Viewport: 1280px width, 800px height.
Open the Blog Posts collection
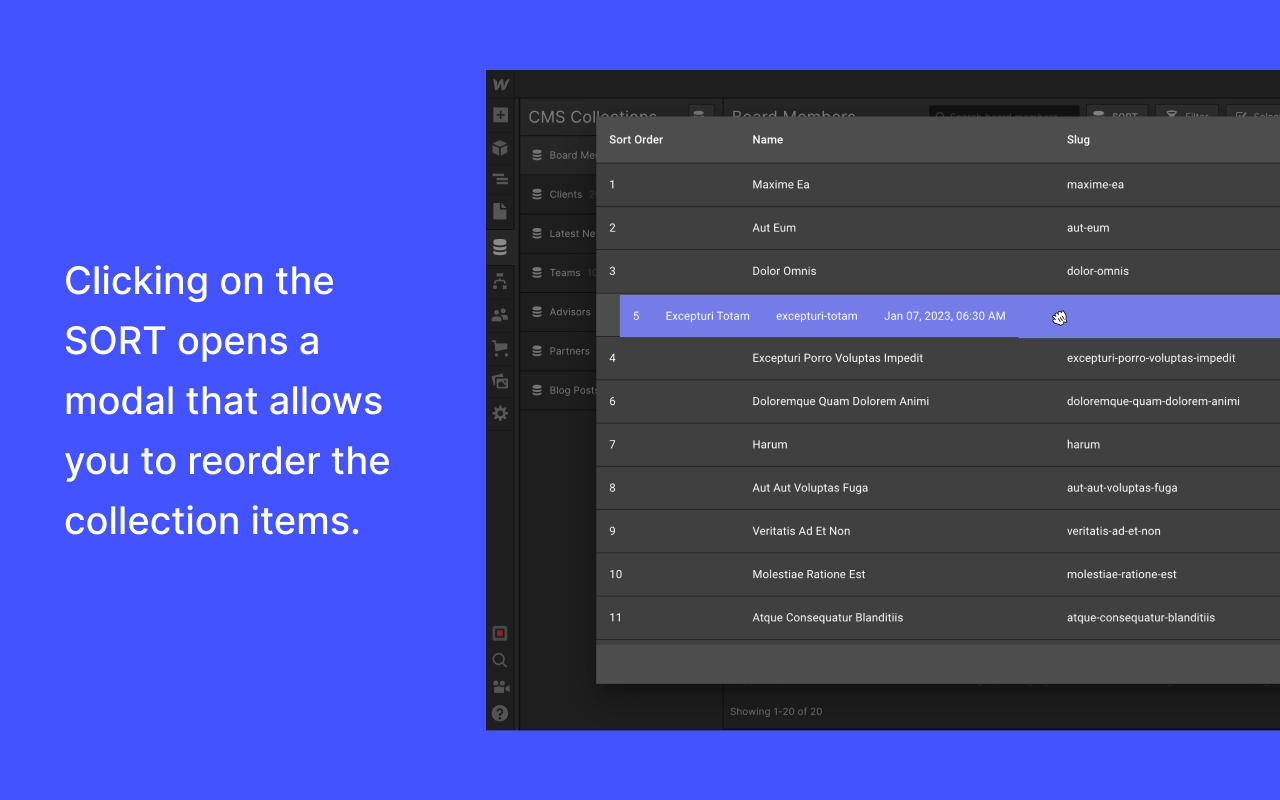(559, 390)
